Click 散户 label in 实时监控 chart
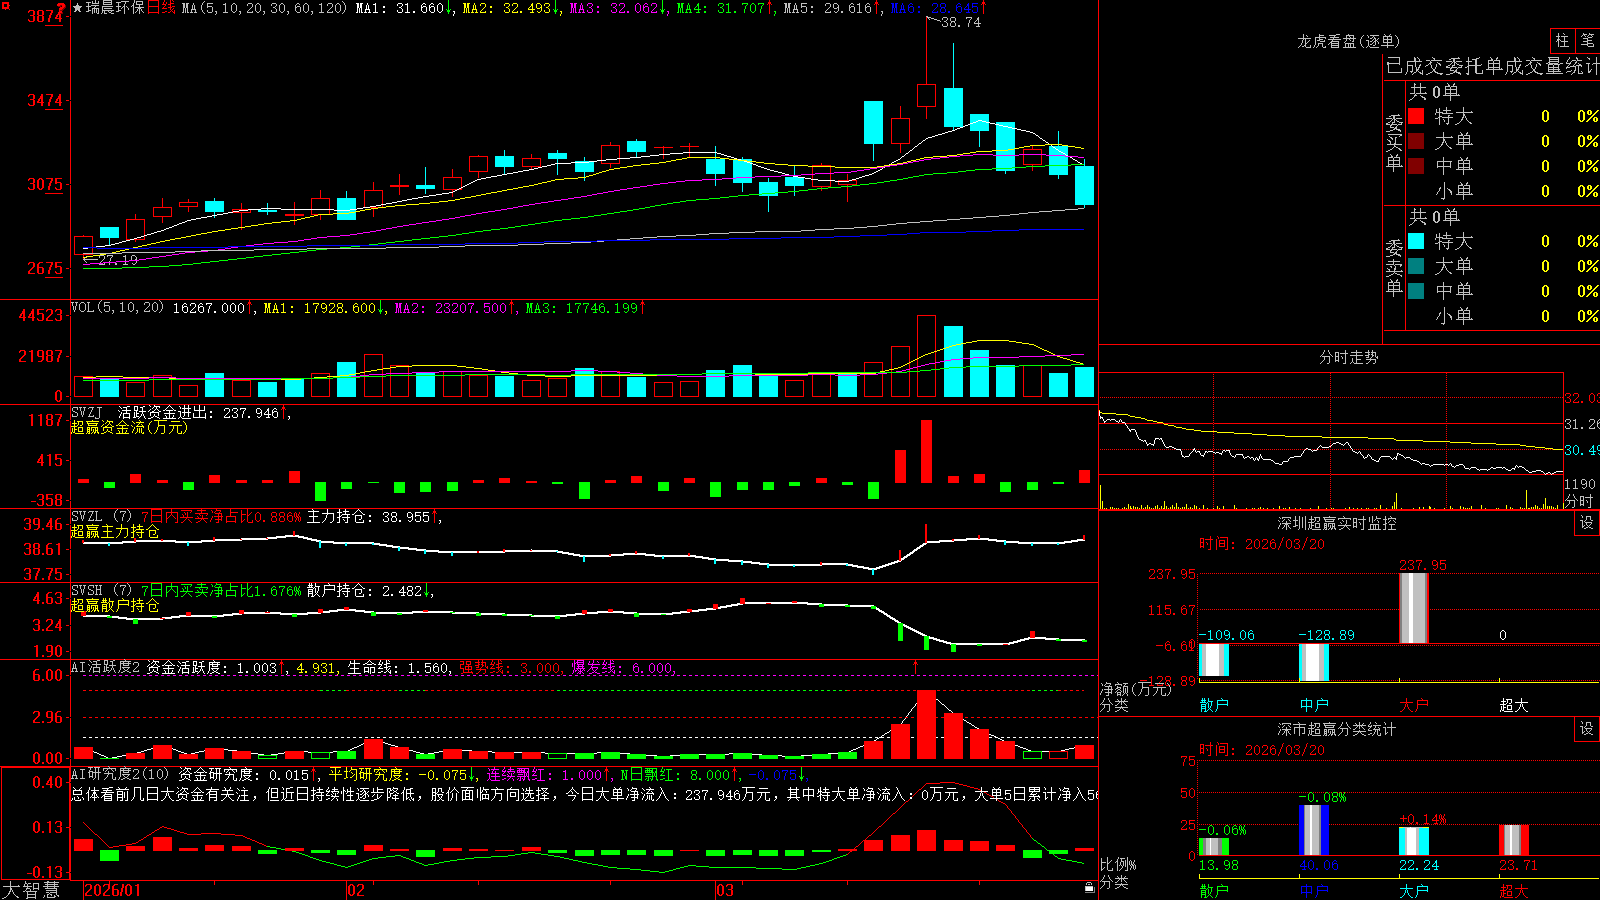Screen dimensions: 1600x900 (1214, 705)
